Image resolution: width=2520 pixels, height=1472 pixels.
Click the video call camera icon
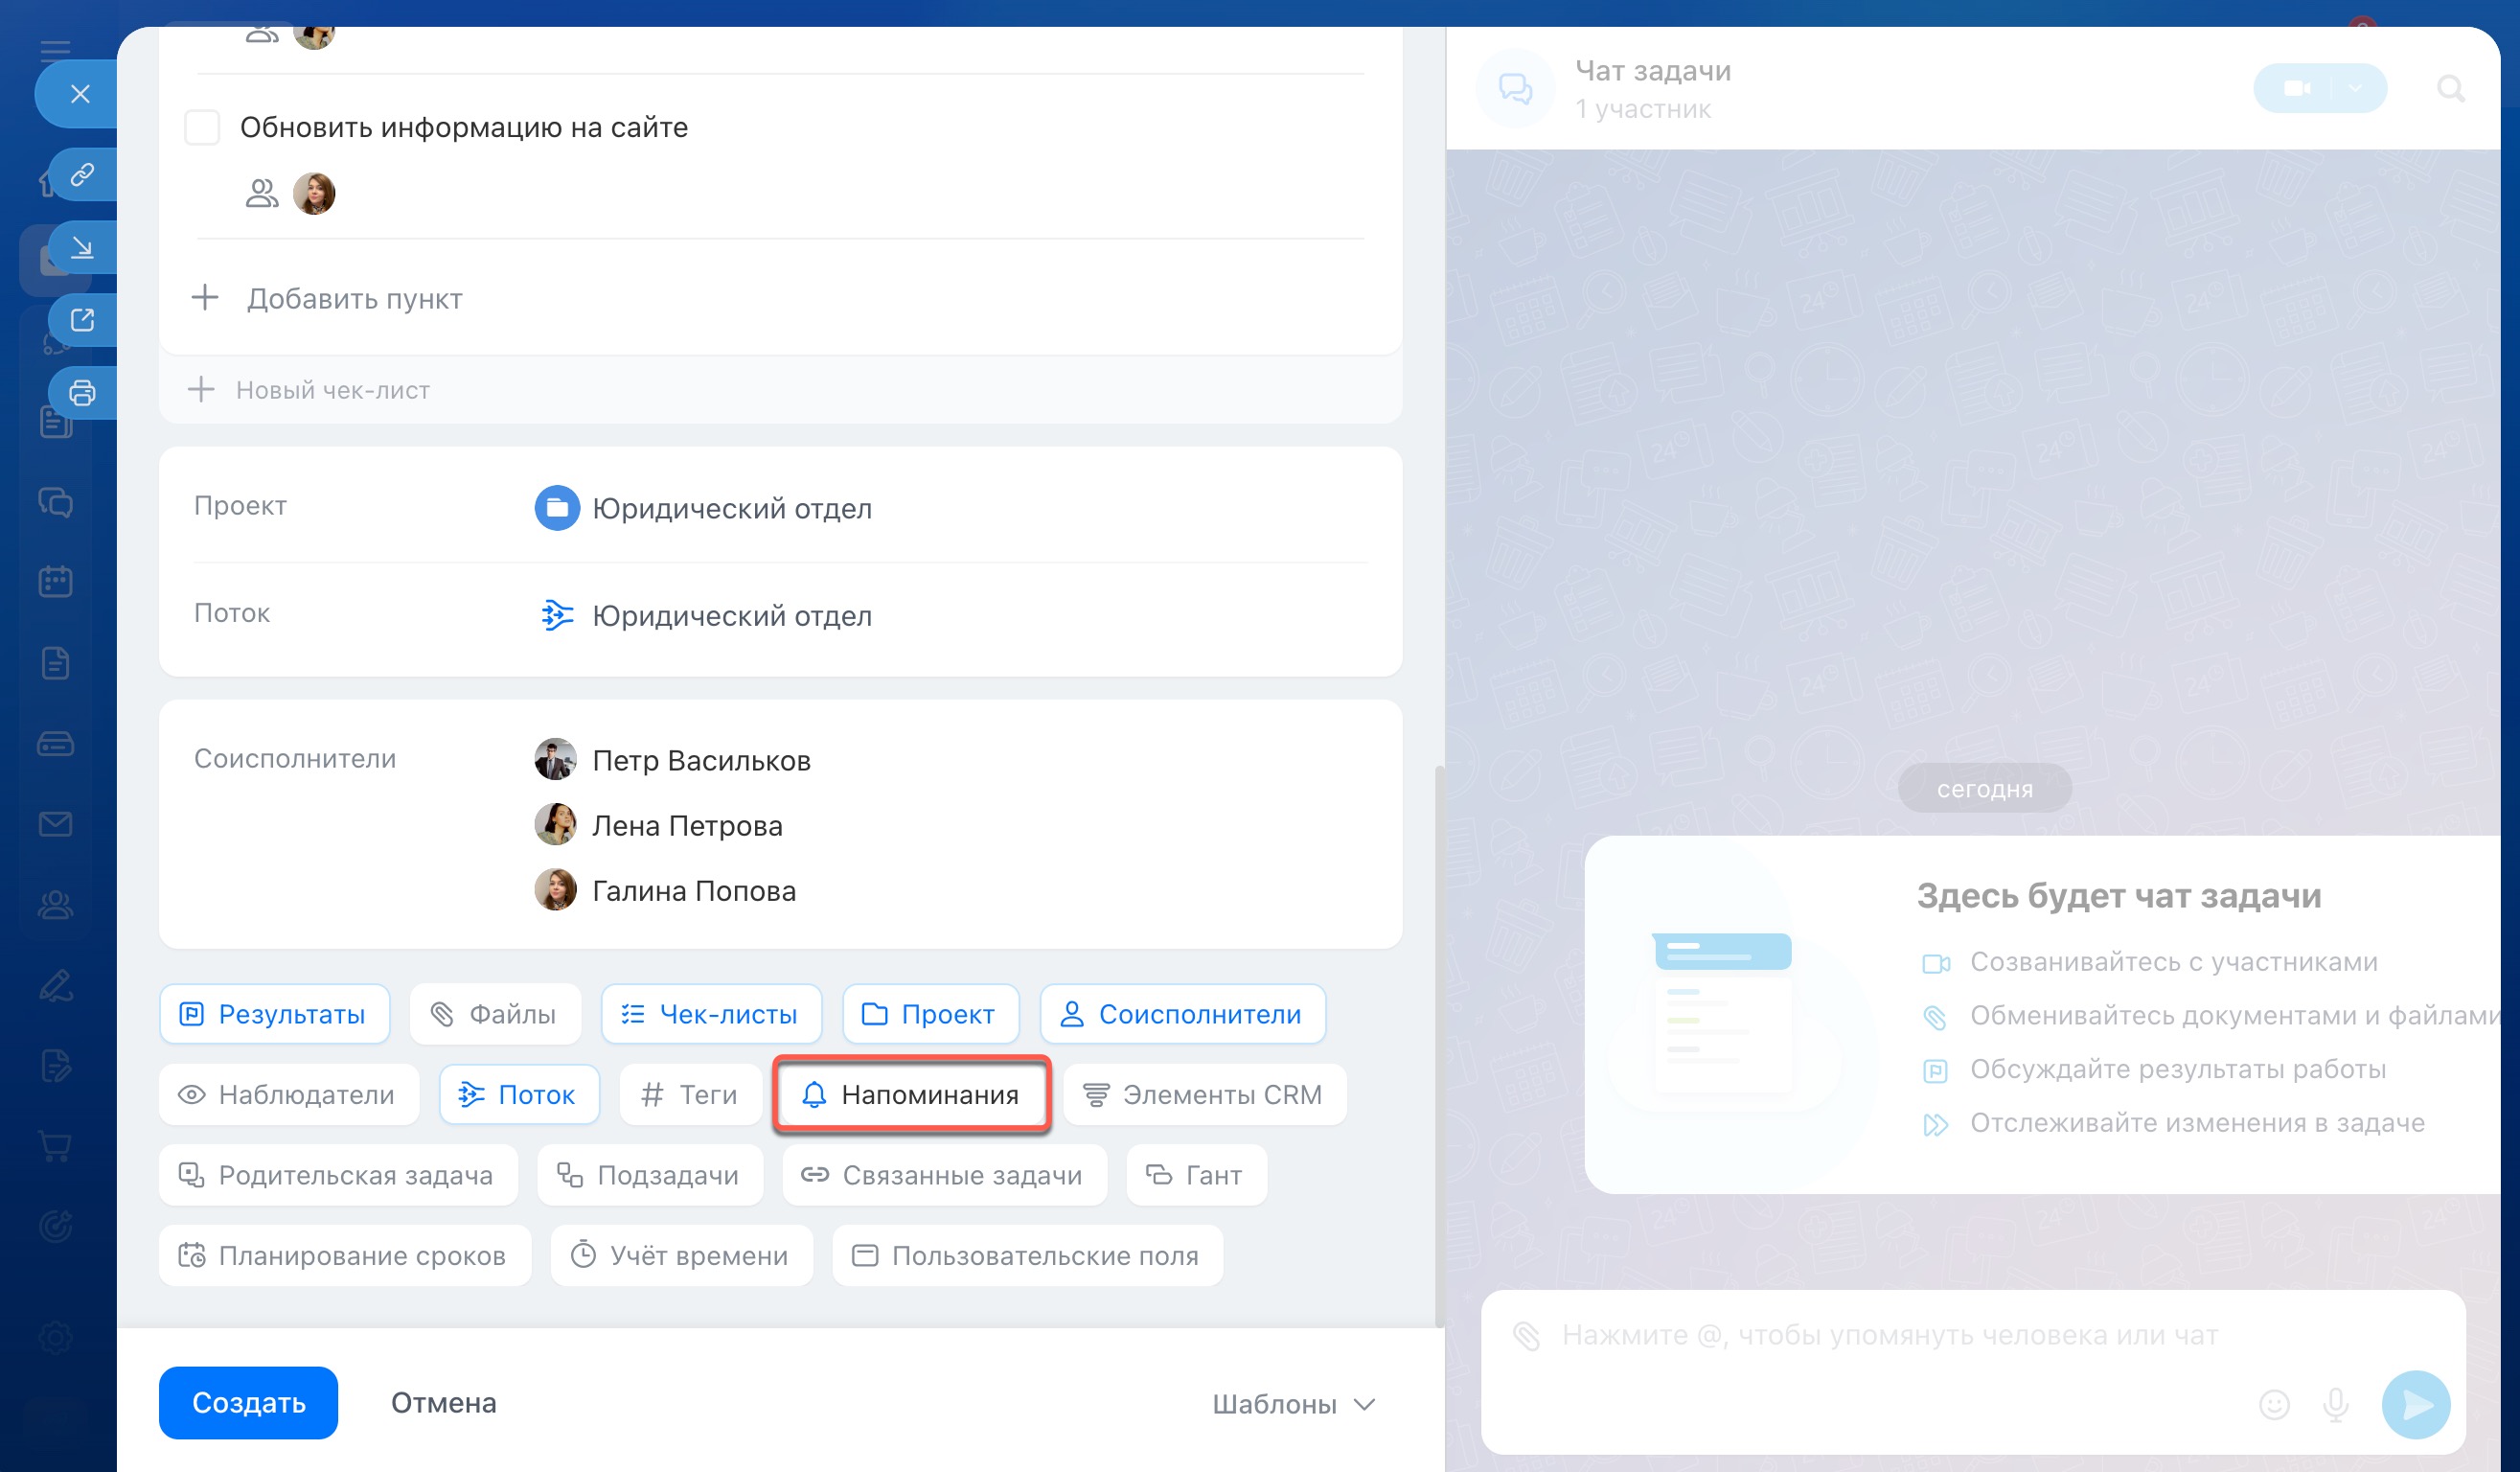[2297, 89]
